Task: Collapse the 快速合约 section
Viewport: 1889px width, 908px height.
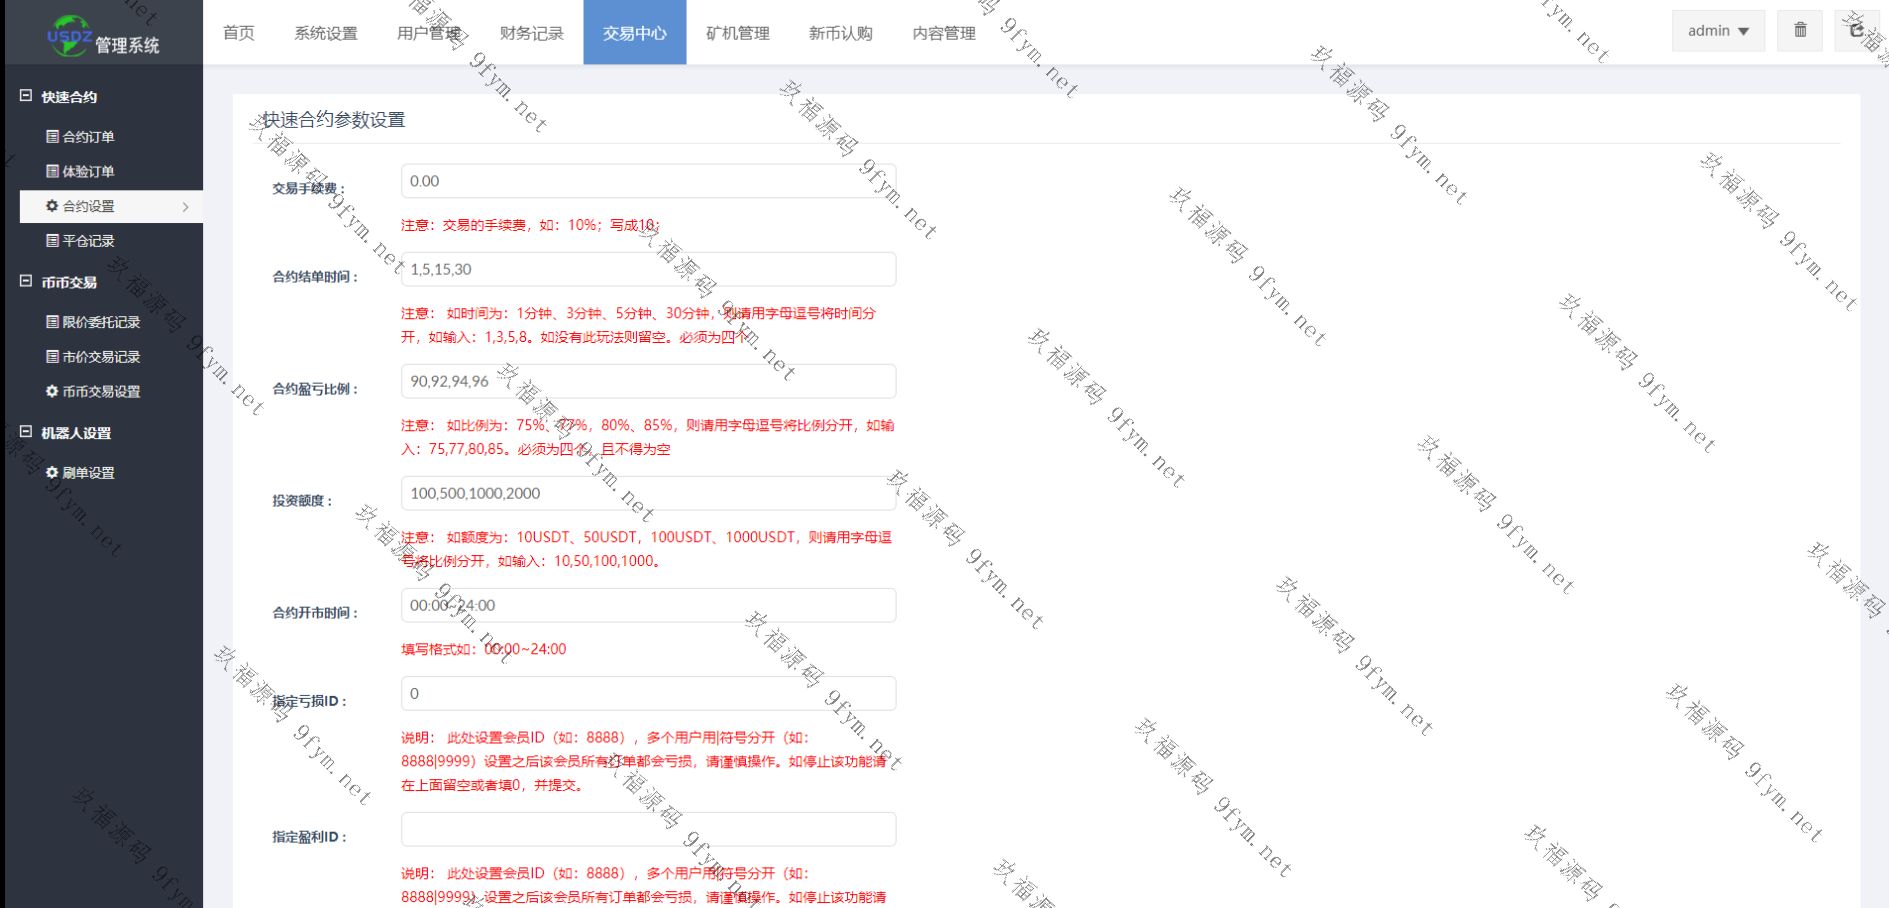Action: pyautogui.click(x=26, y=96)
